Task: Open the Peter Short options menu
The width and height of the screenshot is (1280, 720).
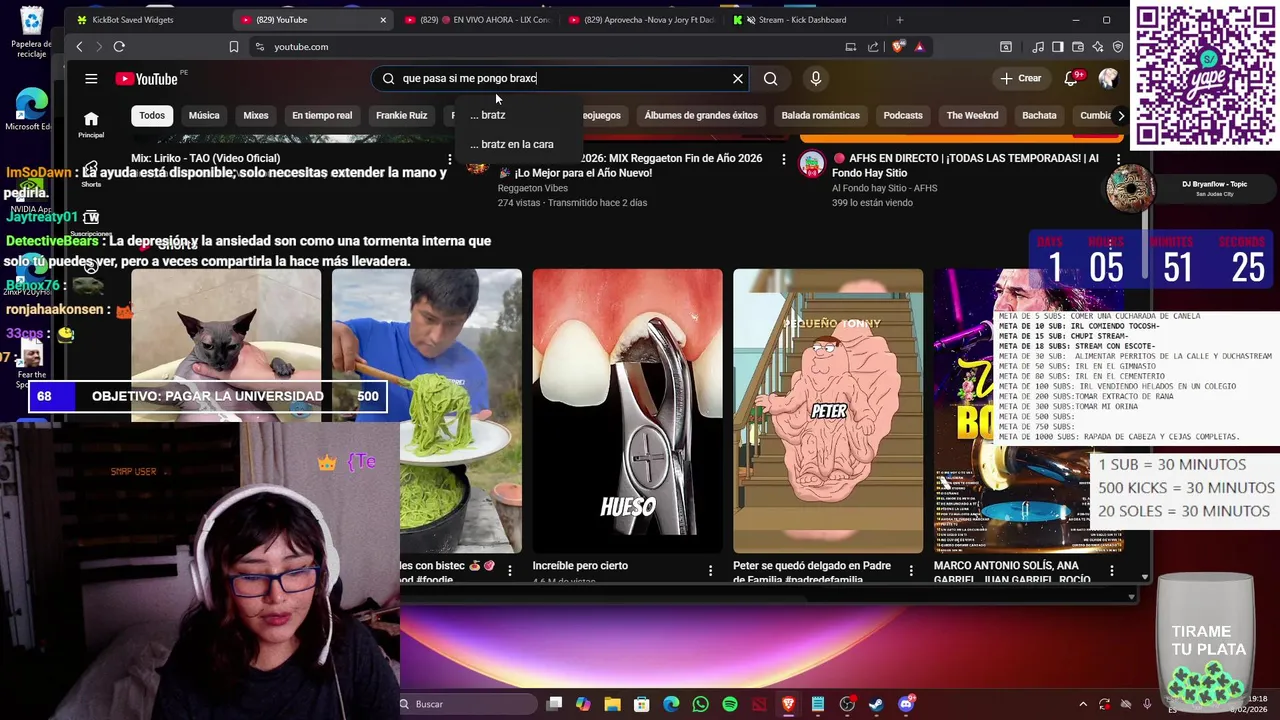Action: tap(911, 570)
